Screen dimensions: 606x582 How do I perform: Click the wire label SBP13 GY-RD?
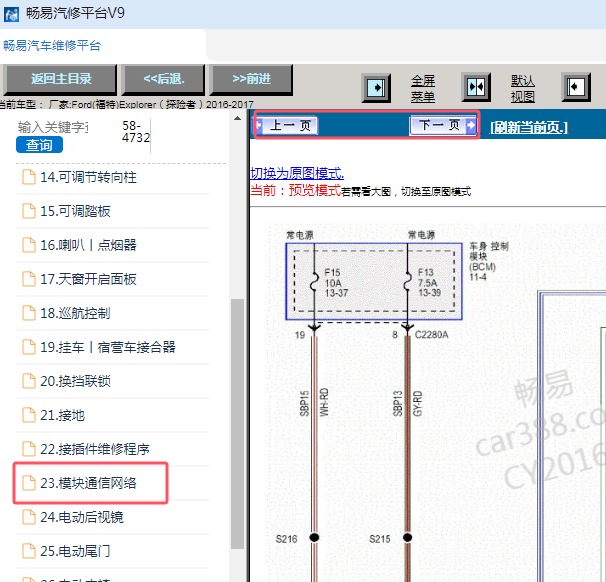click(x=407, y=403)
